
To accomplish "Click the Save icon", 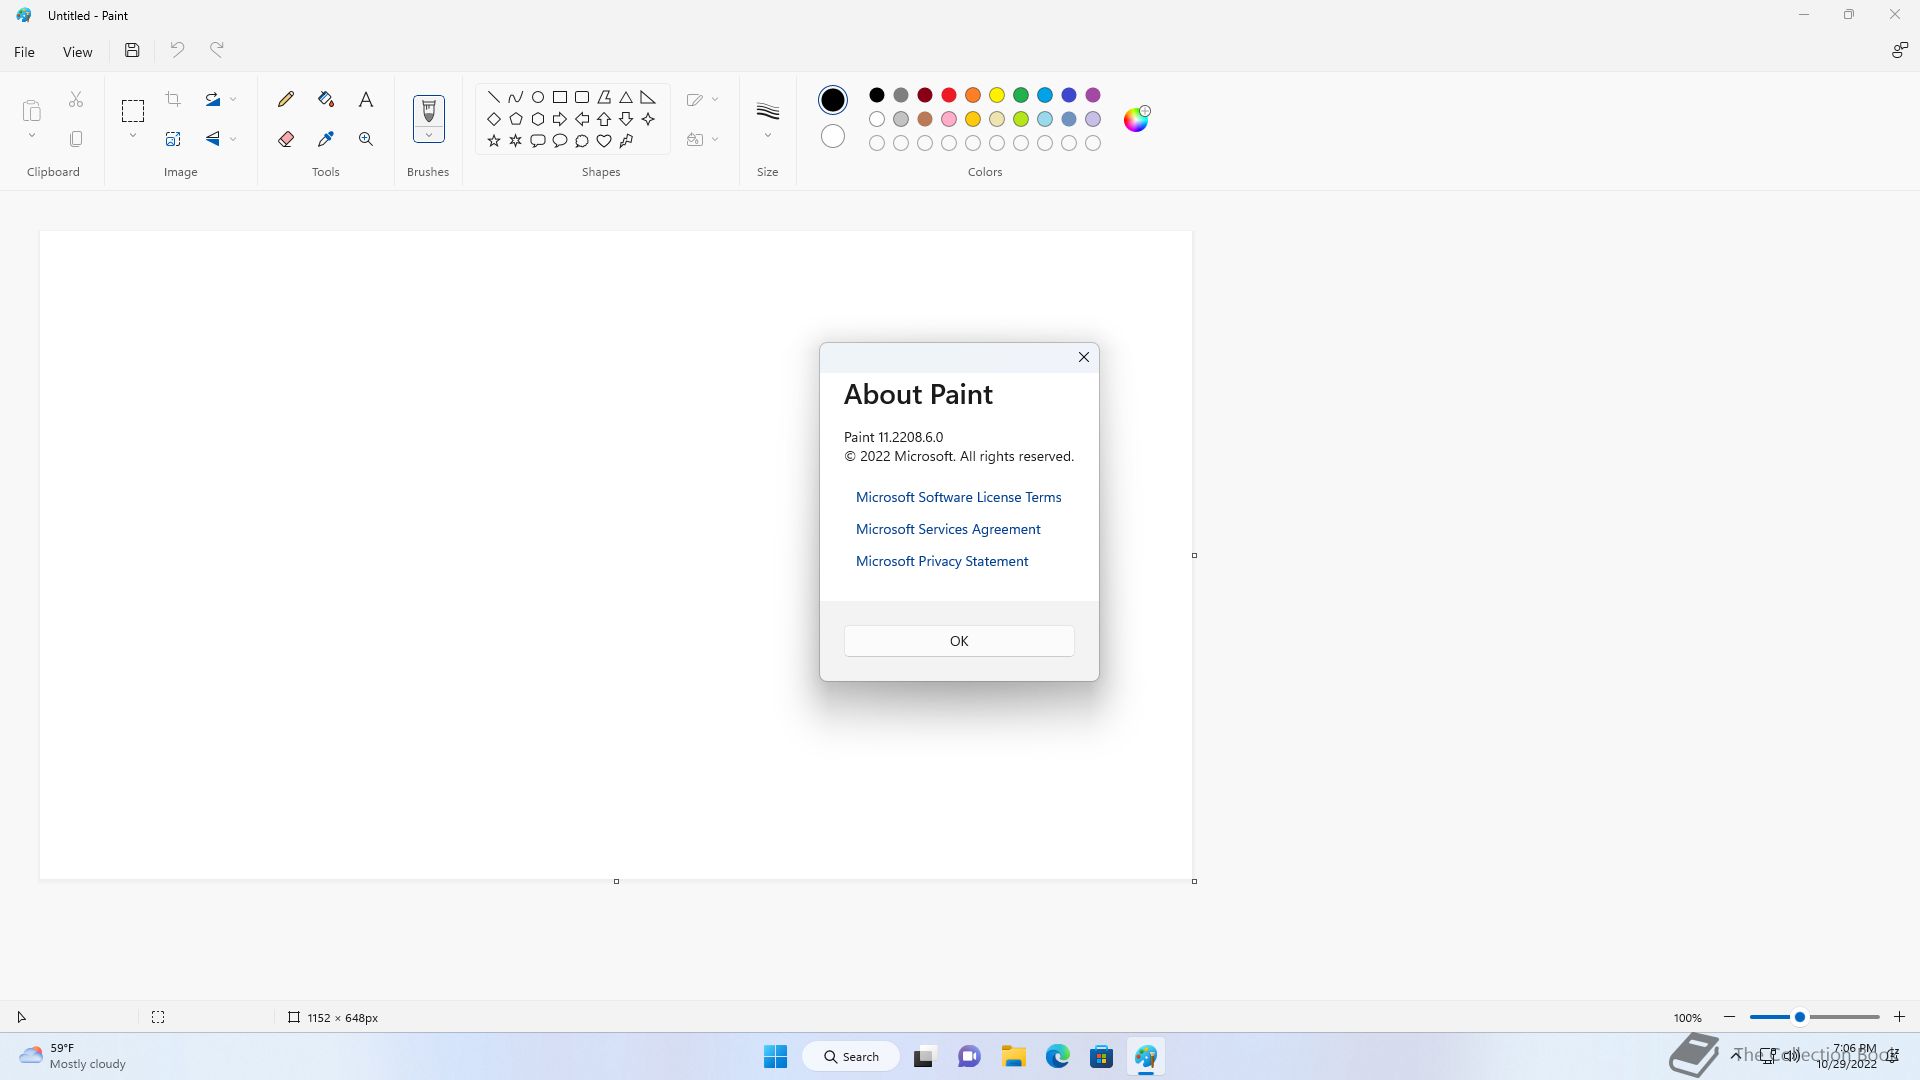I will [x=132, y=50].
